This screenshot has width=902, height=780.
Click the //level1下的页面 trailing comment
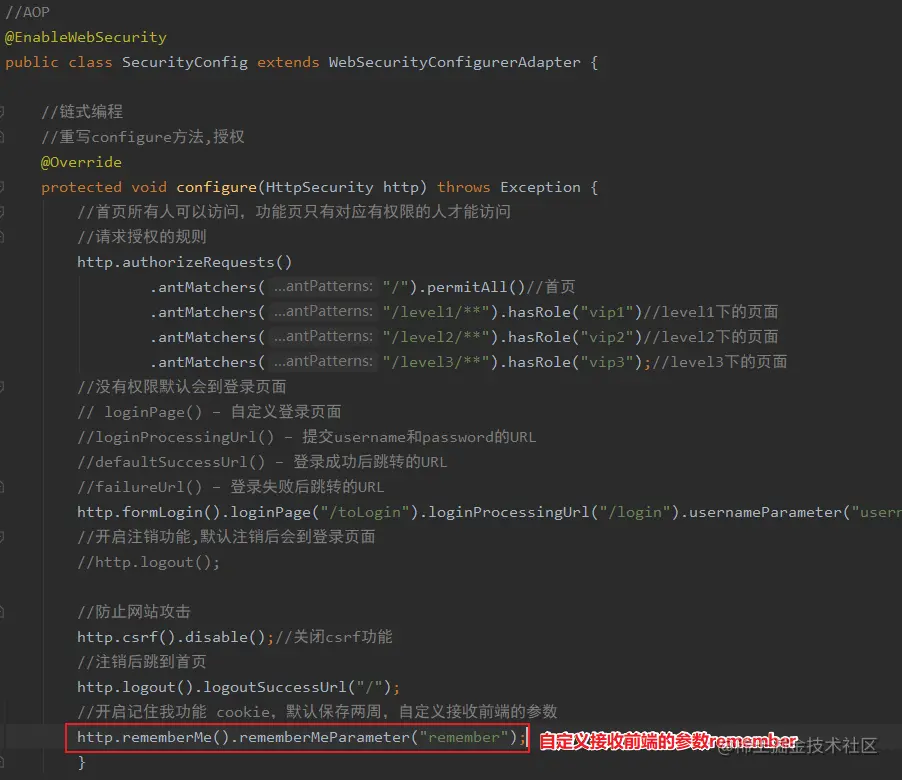click(x=710, y=312)
